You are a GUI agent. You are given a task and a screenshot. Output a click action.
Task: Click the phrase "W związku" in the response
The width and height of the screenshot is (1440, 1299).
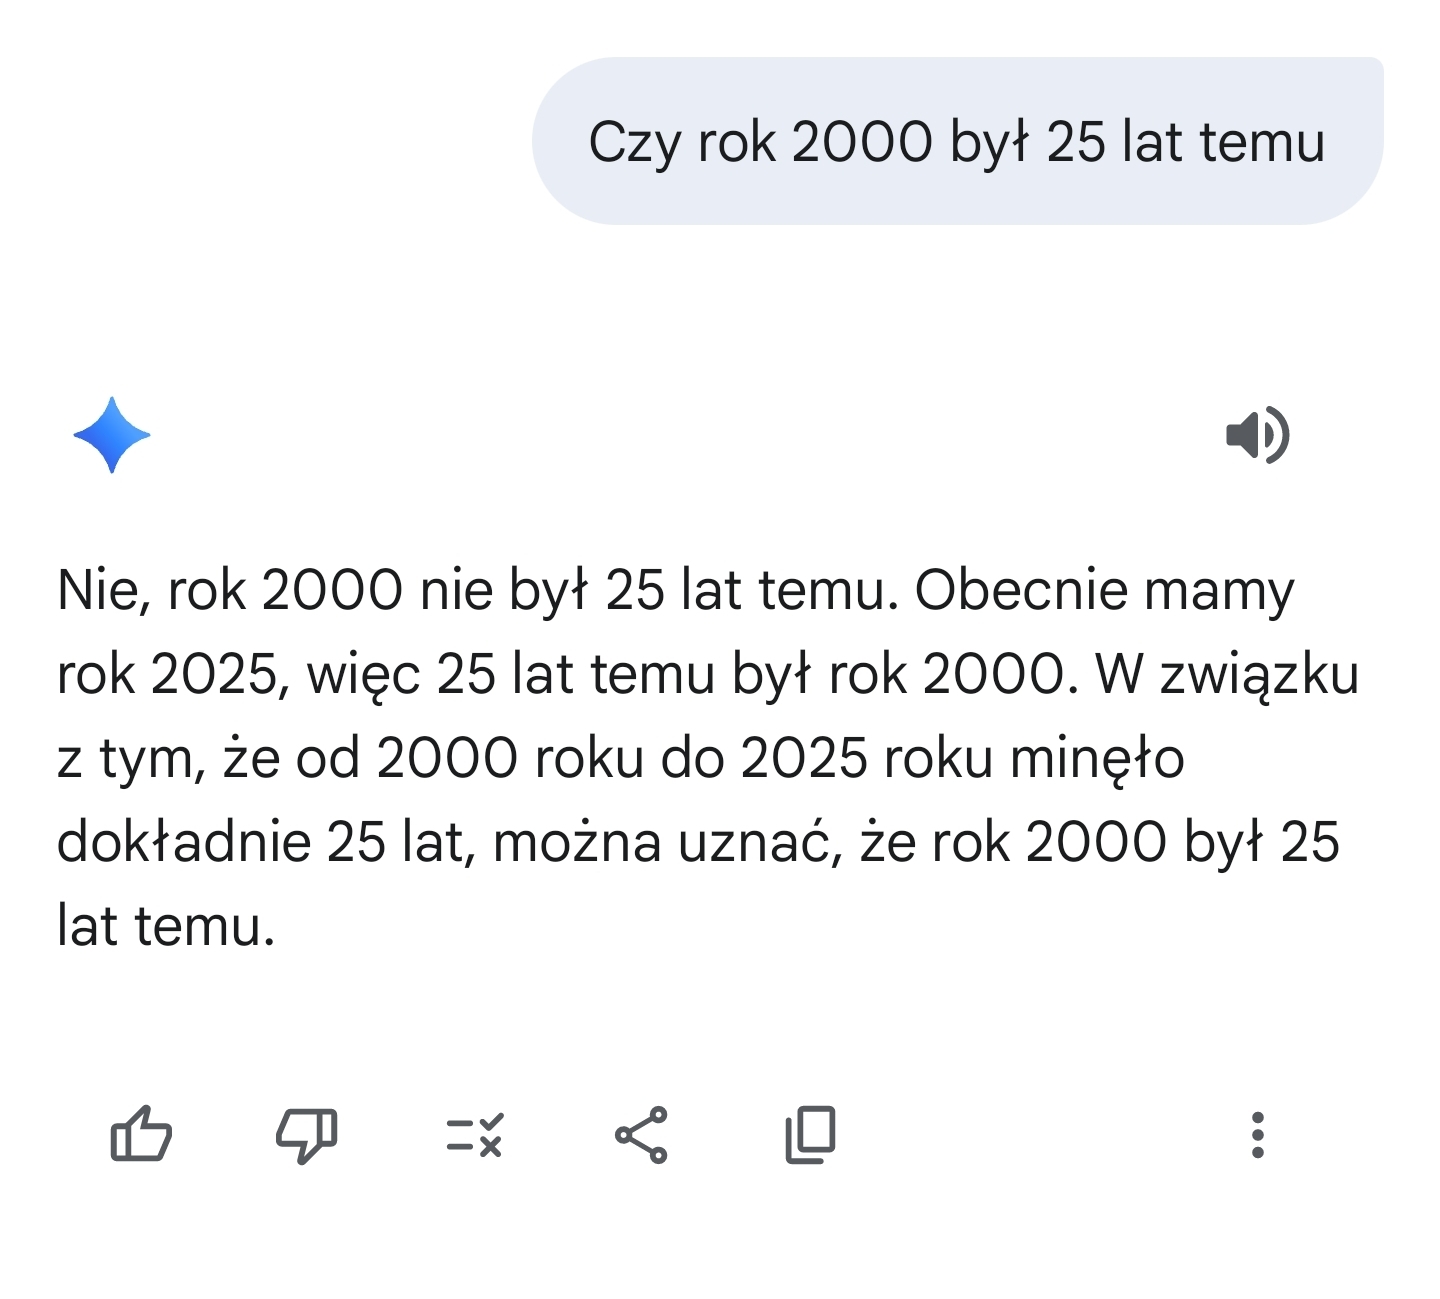(x=1228, y=676)
